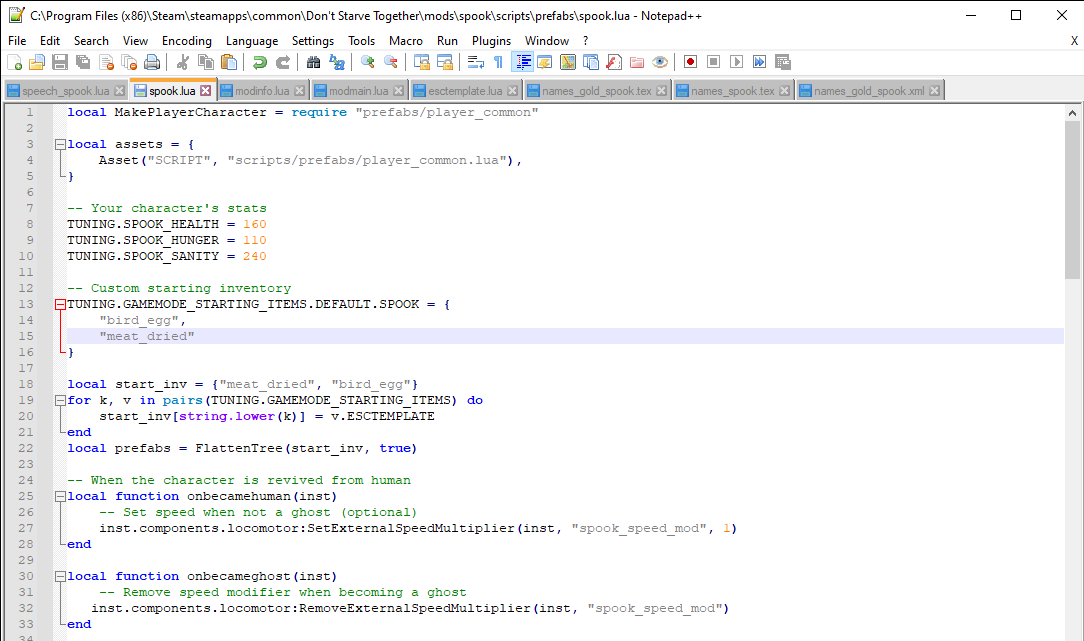Toggle Show All Characters pilcrow icon

(x=498, y=62)
